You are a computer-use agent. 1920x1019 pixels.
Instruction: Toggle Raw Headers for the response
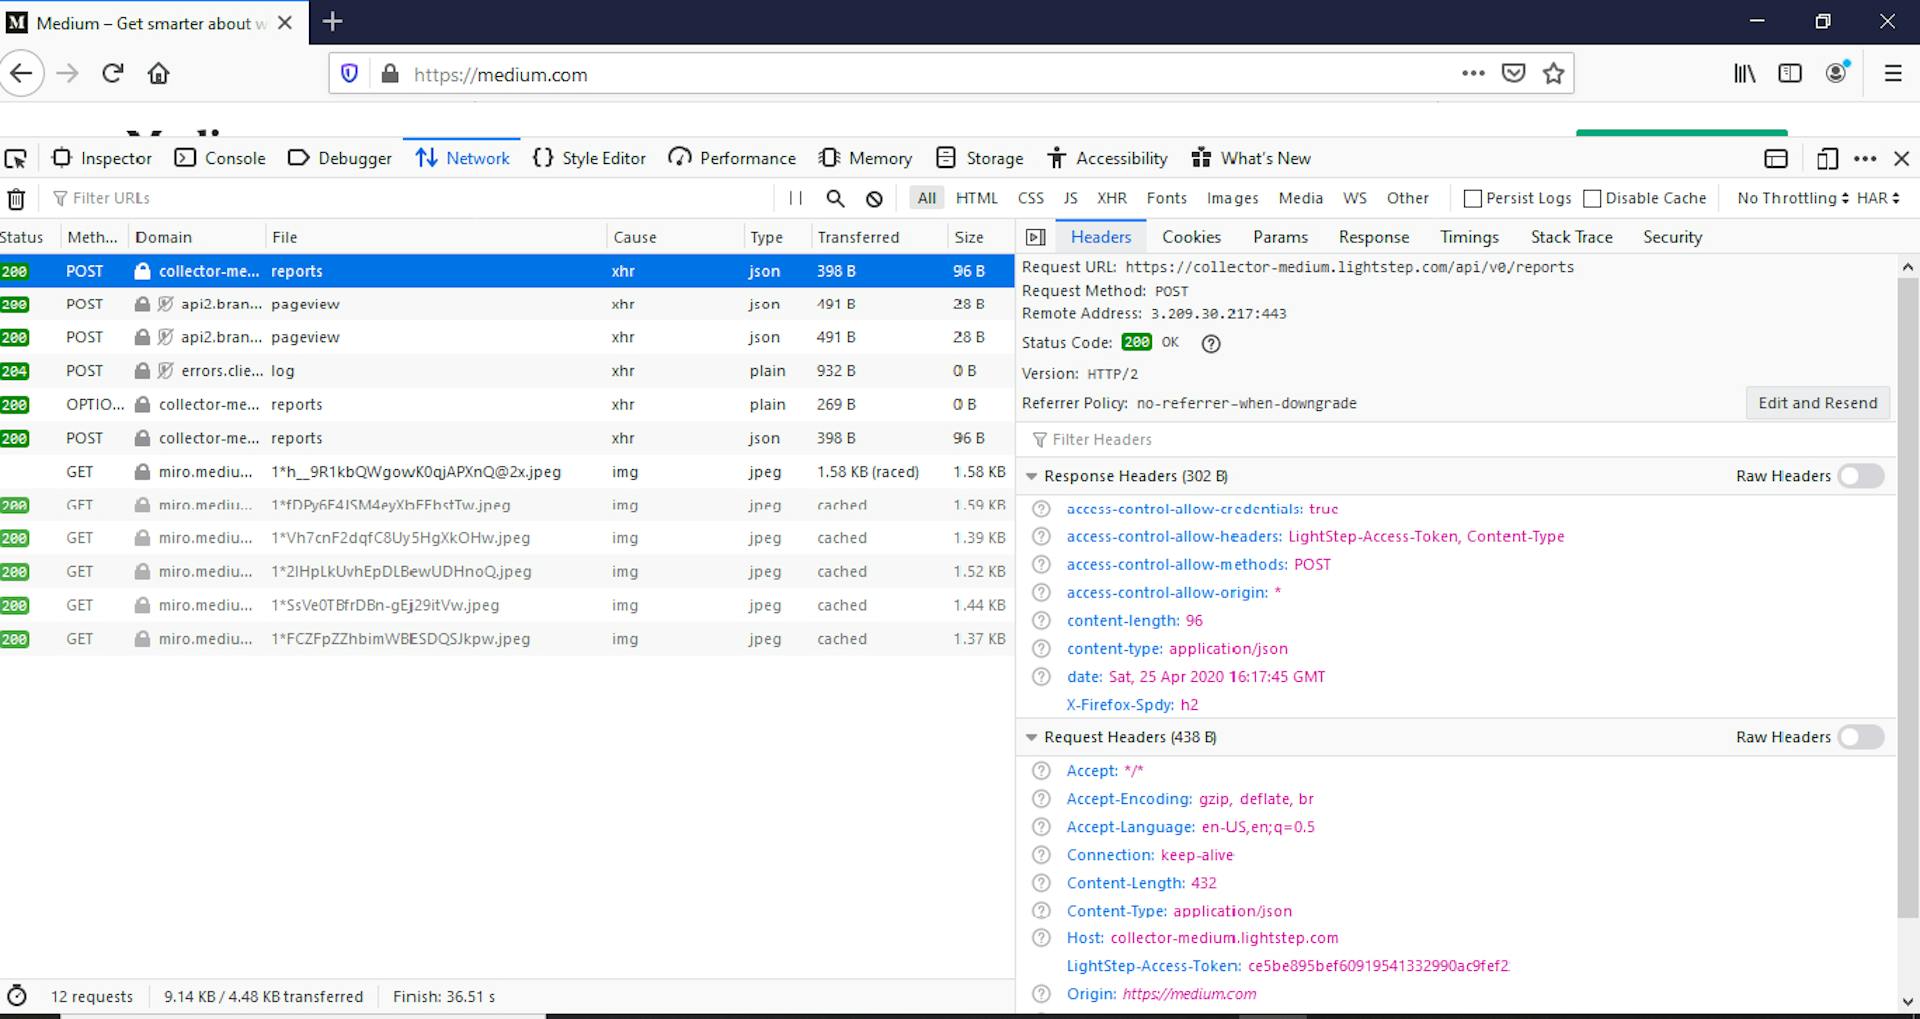[x=1860, y=476]
